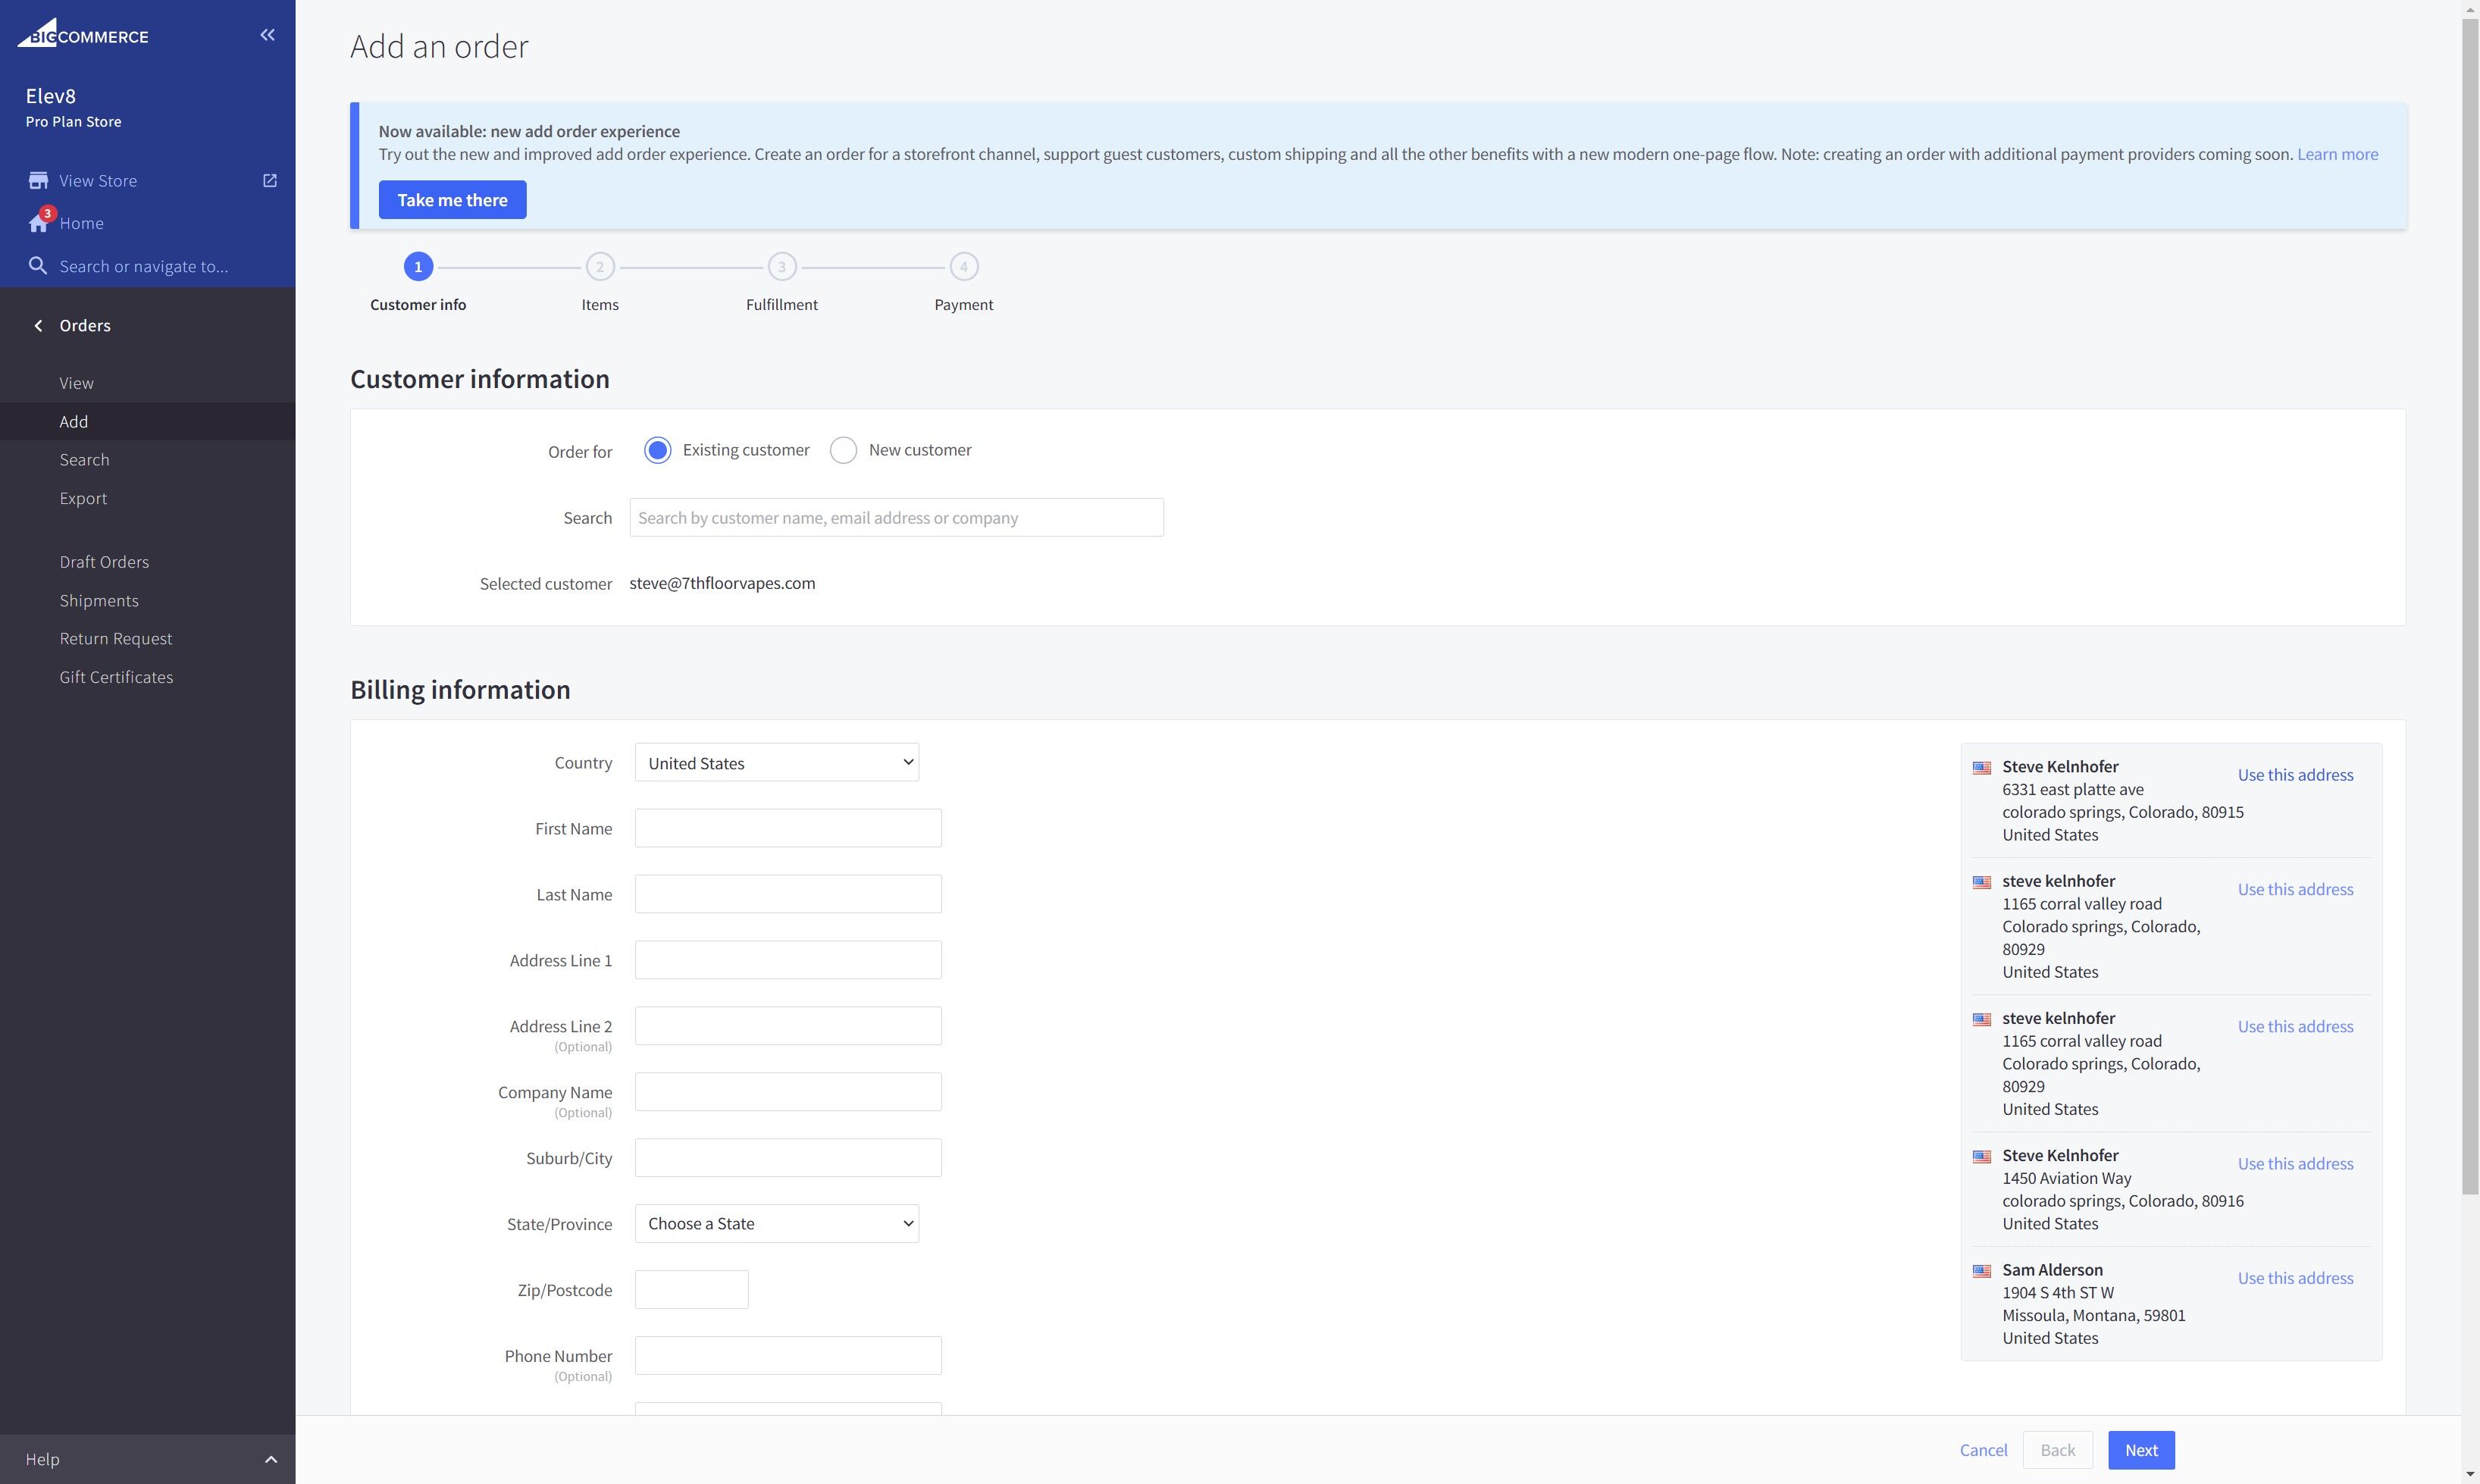
Task: Open the Country dropdown
Action: coord(776,763)
